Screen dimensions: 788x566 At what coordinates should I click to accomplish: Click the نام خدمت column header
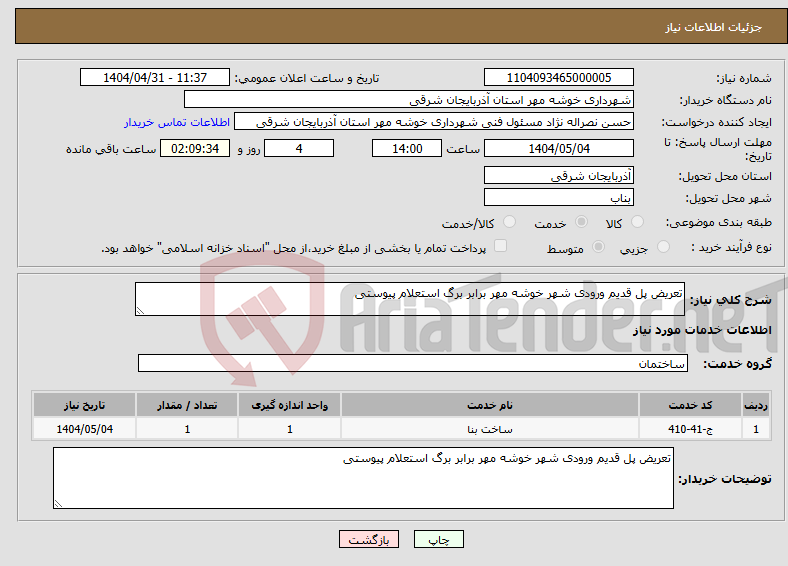point(490,405)
